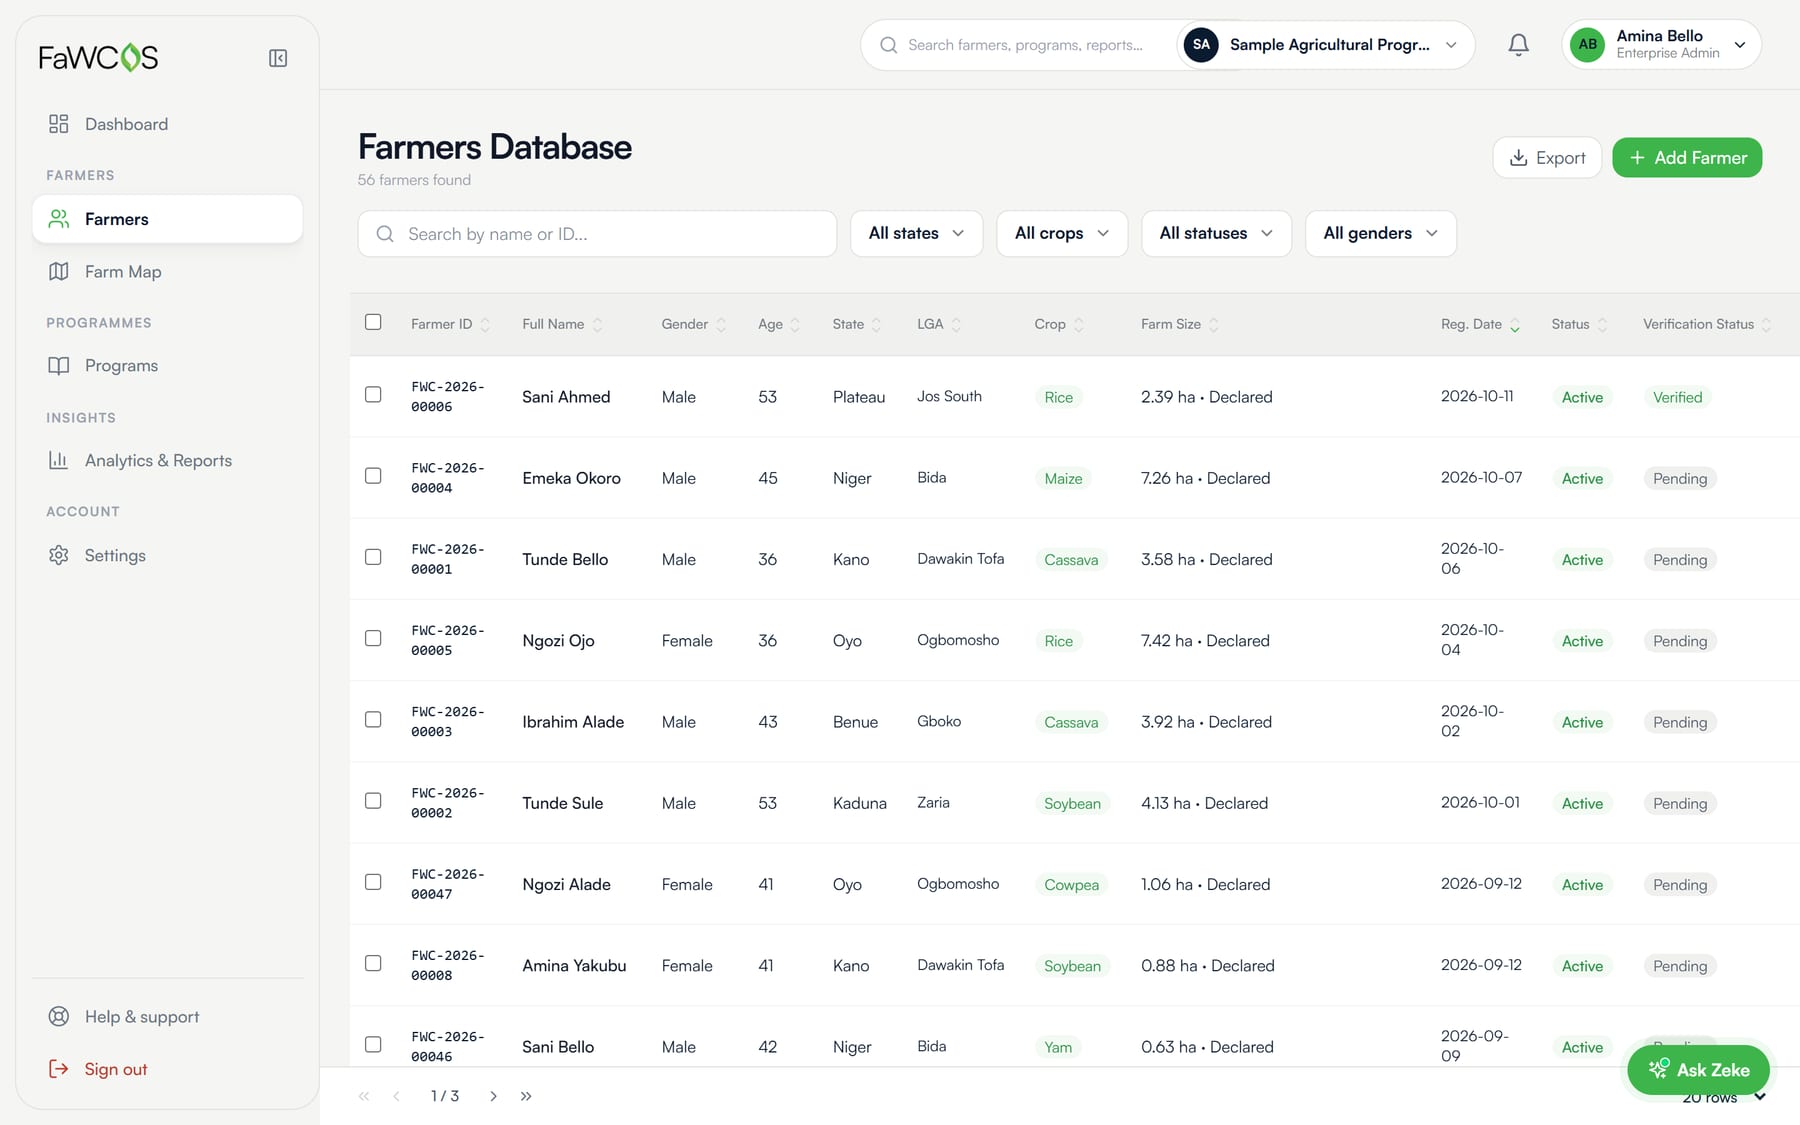Click the FaWCOS logo

[x=98, y=58]
